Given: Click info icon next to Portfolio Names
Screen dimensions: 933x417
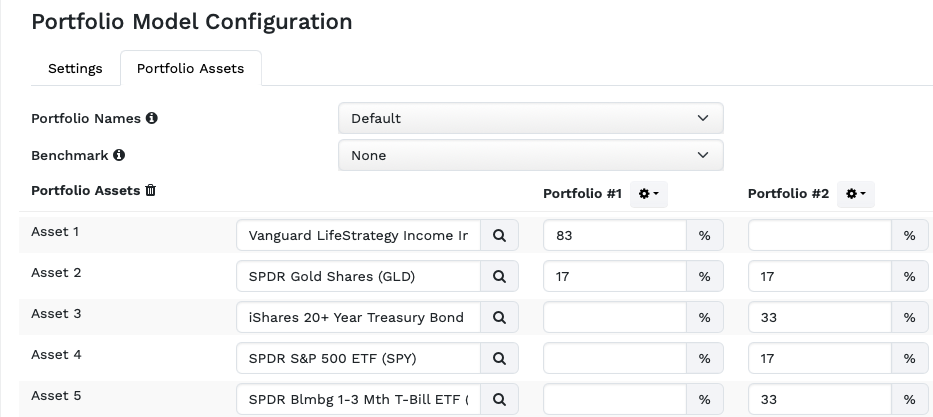Looking at the screenshot, I should pos(152,118).
